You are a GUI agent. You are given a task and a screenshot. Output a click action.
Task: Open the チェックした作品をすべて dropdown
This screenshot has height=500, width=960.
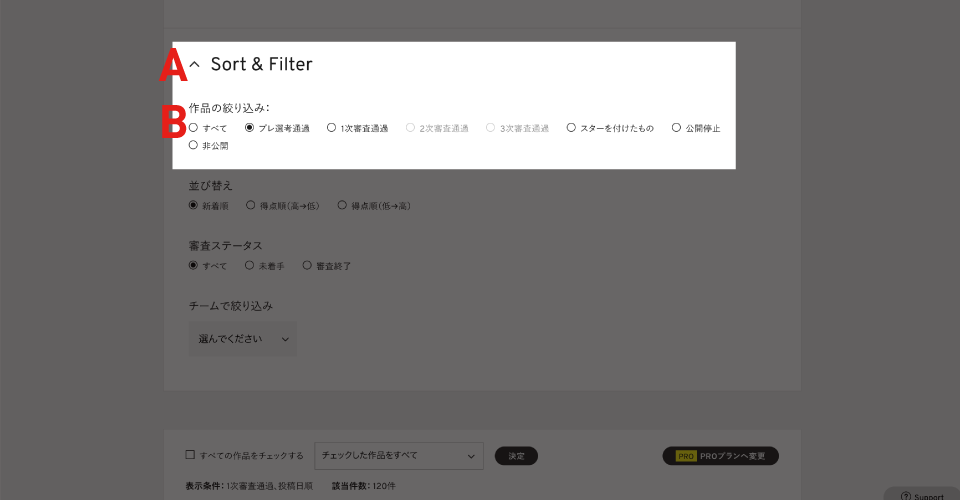[x=399, y=456]
